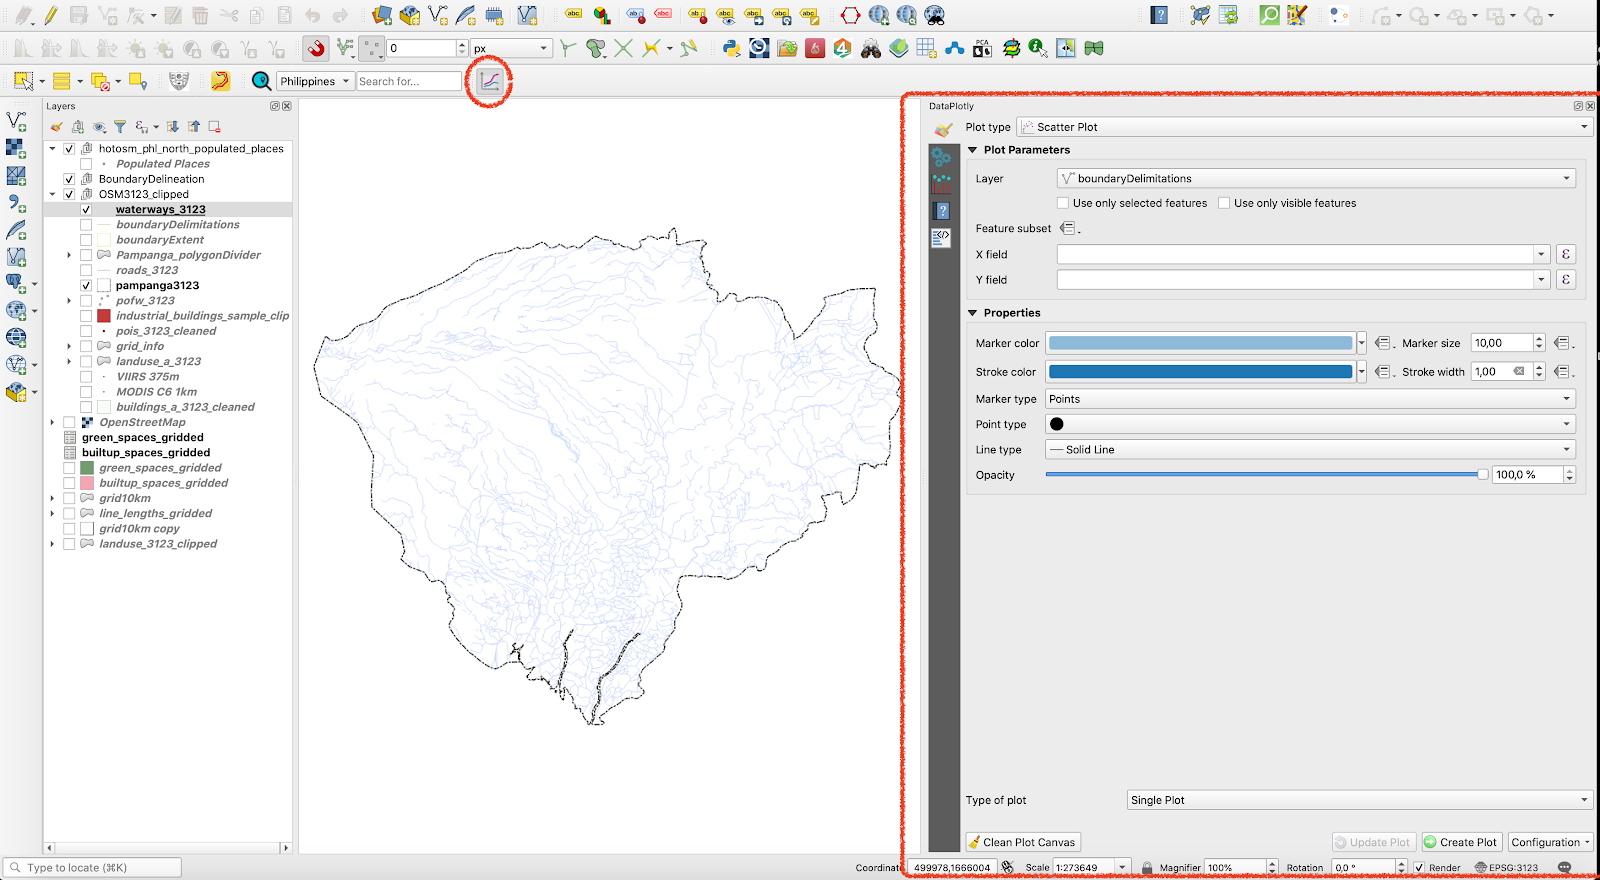Click the 'Search for...' input field
The height and width of the screenshot is (880, 1600).
click(409, 81)
